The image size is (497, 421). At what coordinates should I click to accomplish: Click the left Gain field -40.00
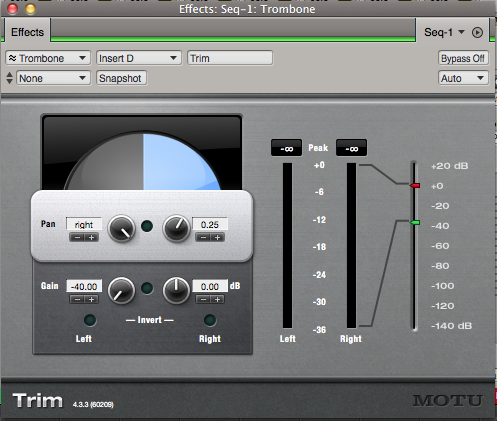84,286
